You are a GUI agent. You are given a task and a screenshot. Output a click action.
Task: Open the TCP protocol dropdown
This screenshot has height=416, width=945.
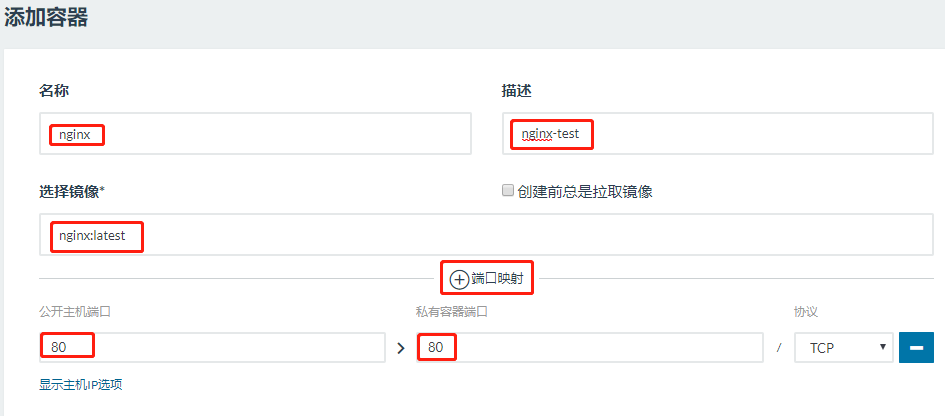(843, 347)
